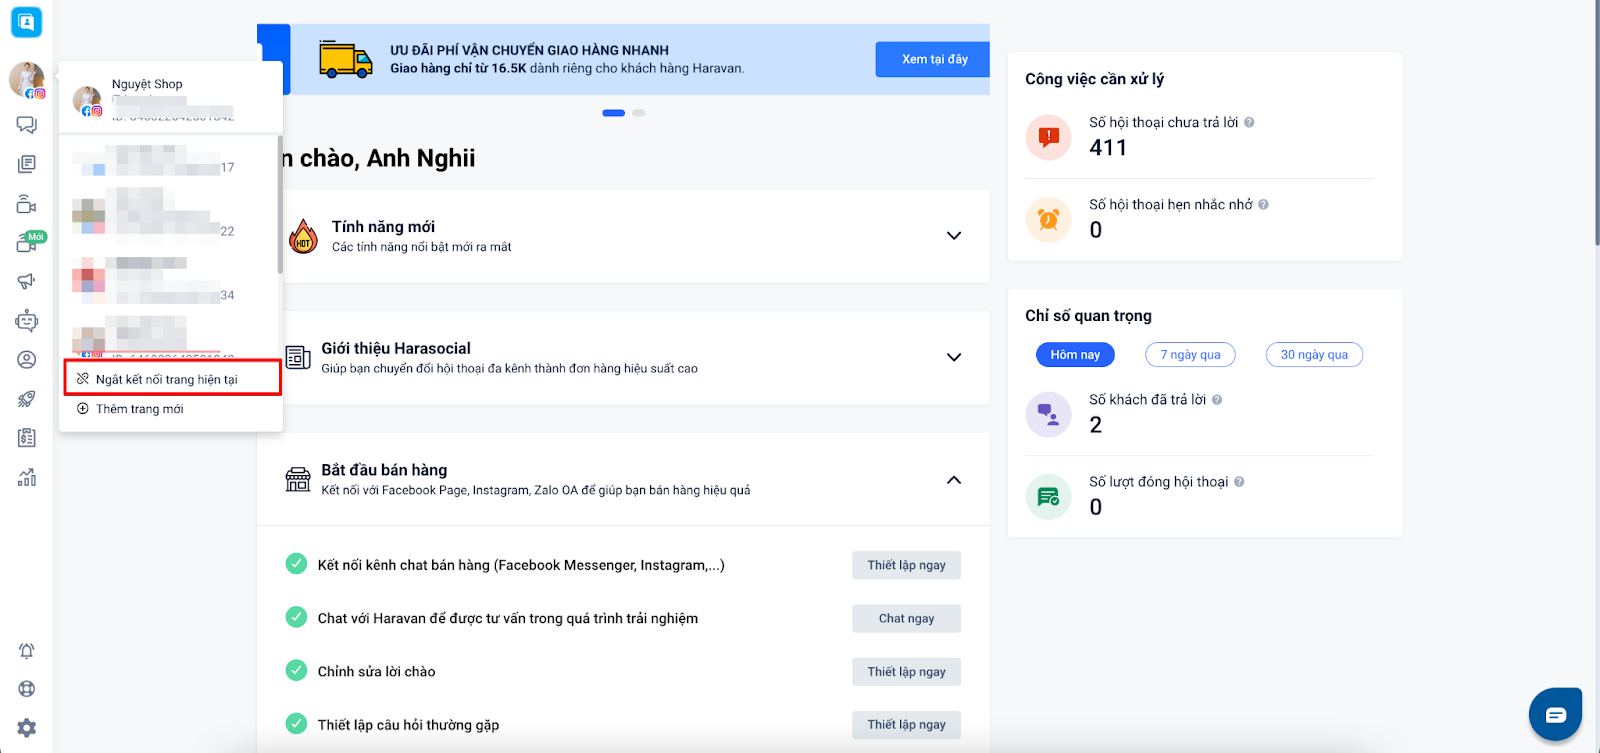Expand the 'Tính năng mới' section chevron
This screenshot has width=1600, height=753.
[954, 236]
